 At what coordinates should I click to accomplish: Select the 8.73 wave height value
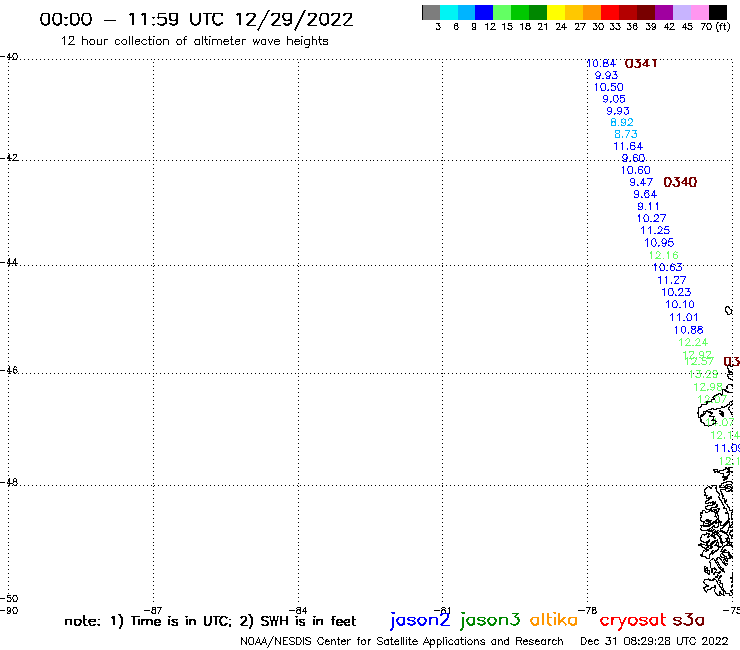[626, 134]
